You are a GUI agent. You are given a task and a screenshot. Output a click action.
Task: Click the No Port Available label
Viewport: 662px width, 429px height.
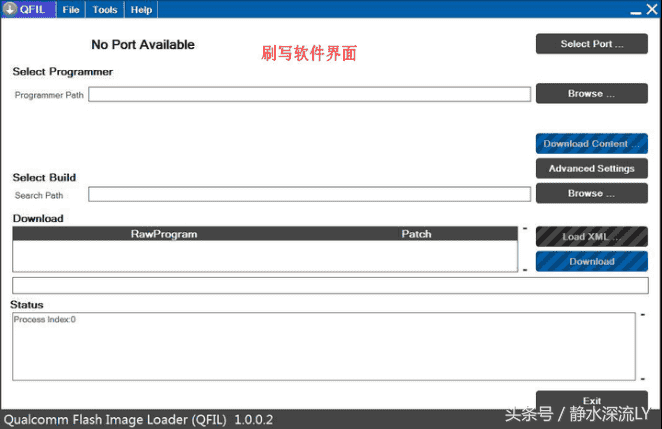(x=143, y=44)
